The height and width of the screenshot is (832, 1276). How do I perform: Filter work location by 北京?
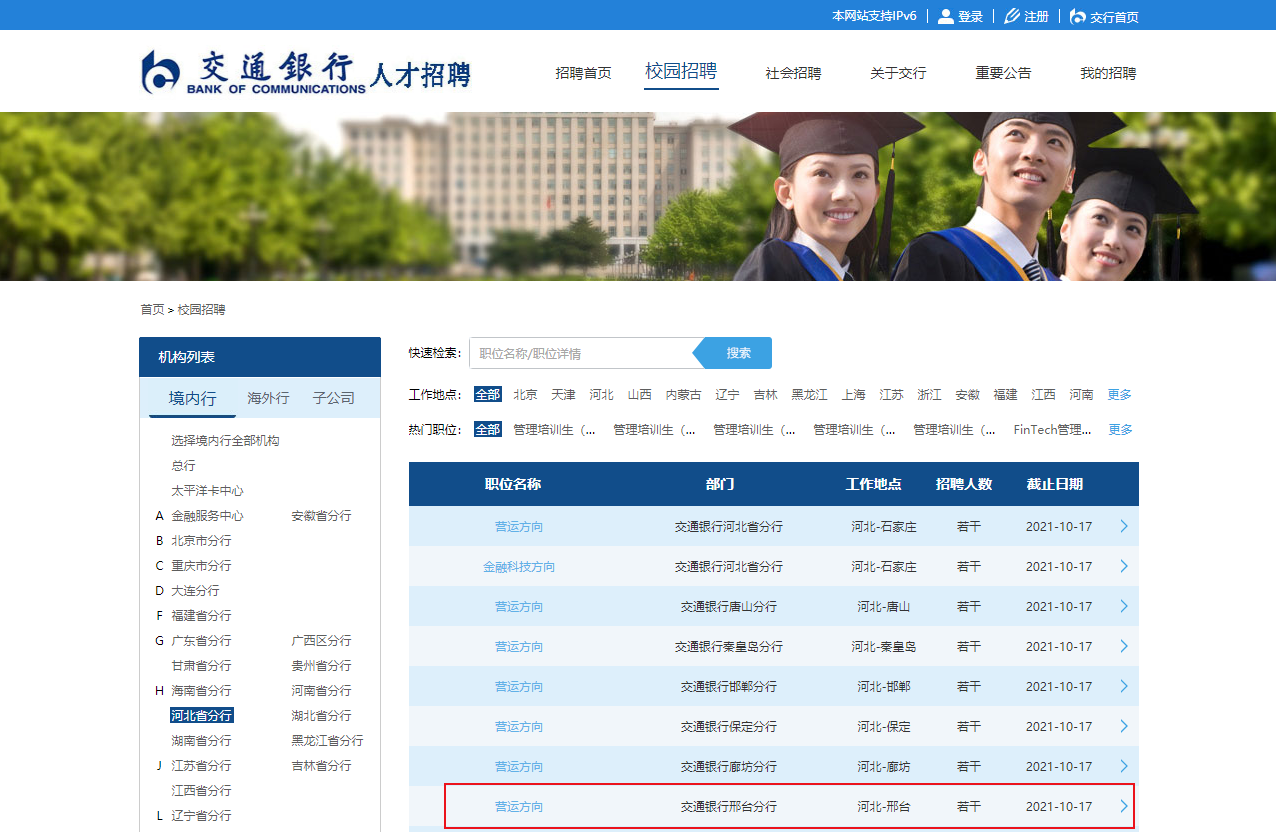click(525, 395)
